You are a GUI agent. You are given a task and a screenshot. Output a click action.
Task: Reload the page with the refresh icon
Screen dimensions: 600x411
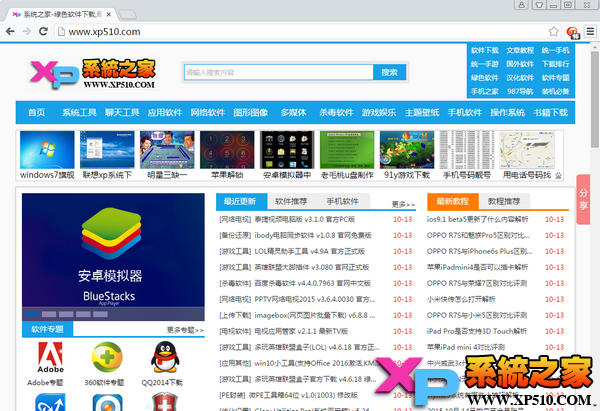[x=43, y=31]
